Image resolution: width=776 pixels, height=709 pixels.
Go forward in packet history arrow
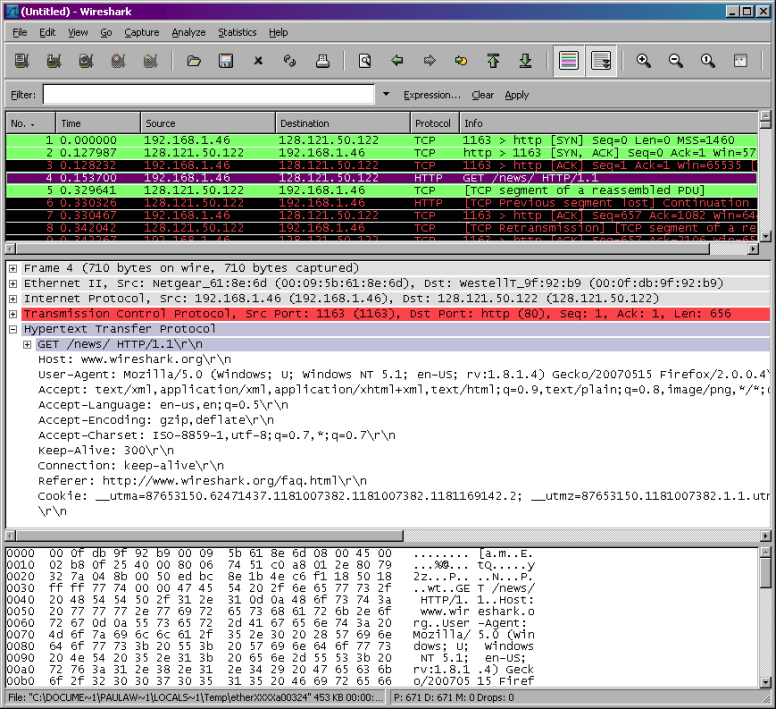pyautogui.click(x=429, y=61)
